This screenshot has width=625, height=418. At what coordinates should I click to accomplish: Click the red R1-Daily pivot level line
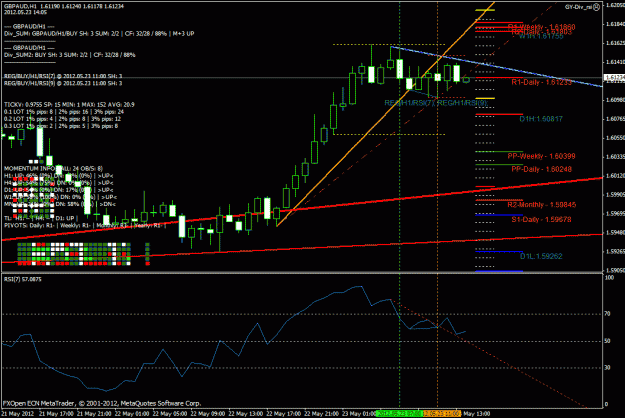[x=499, y=78]
